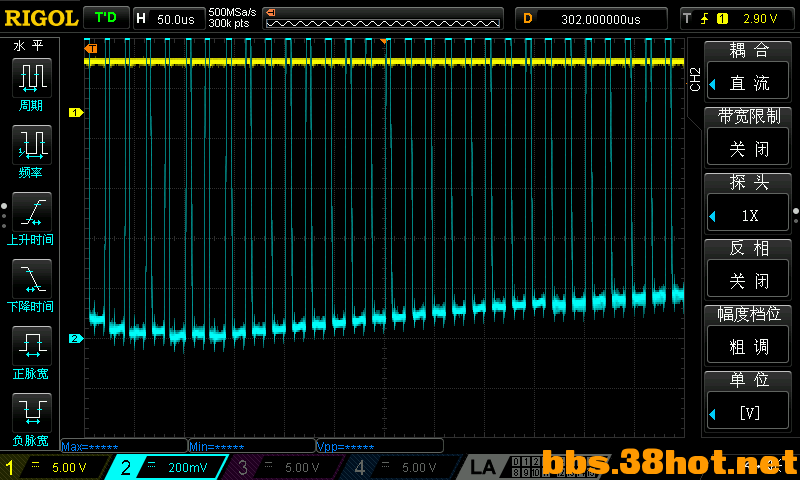Screen dimensions: 800x480
Task: Click the T'D trigger status indicator
Action: pos(106,18)
